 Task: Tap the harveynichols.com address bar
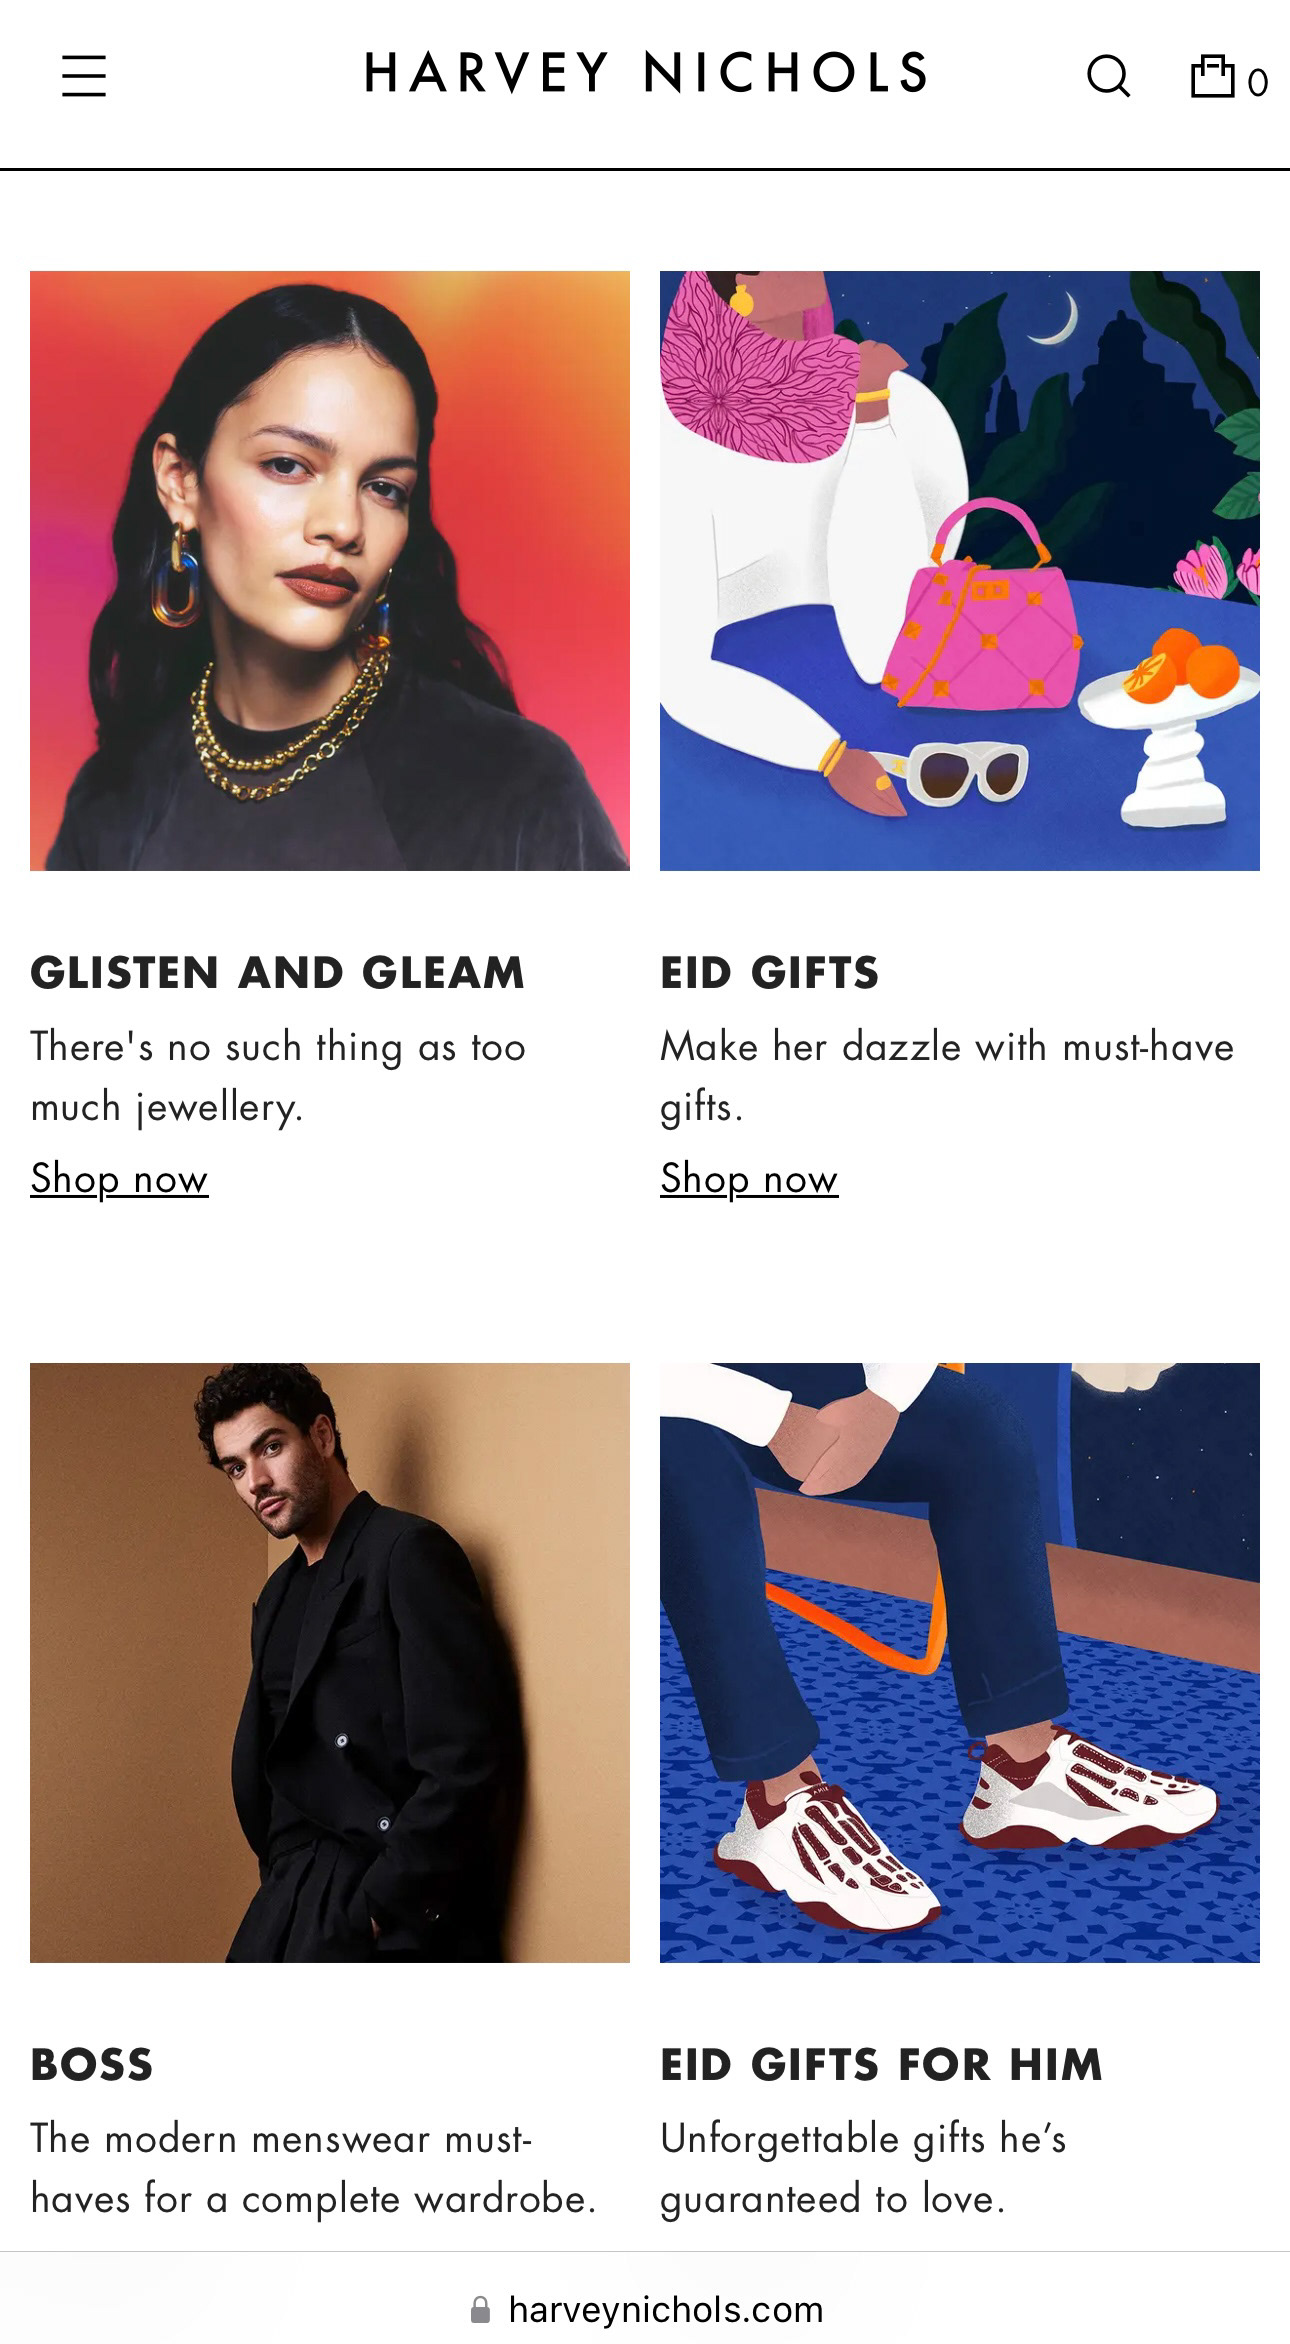[645, 2310]
